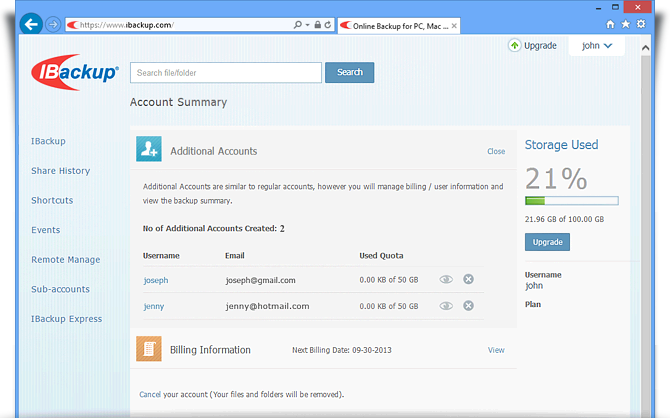Screen dimensions: 670x418
Task: Open Share History in the sidebar
Action: point(61,171)
